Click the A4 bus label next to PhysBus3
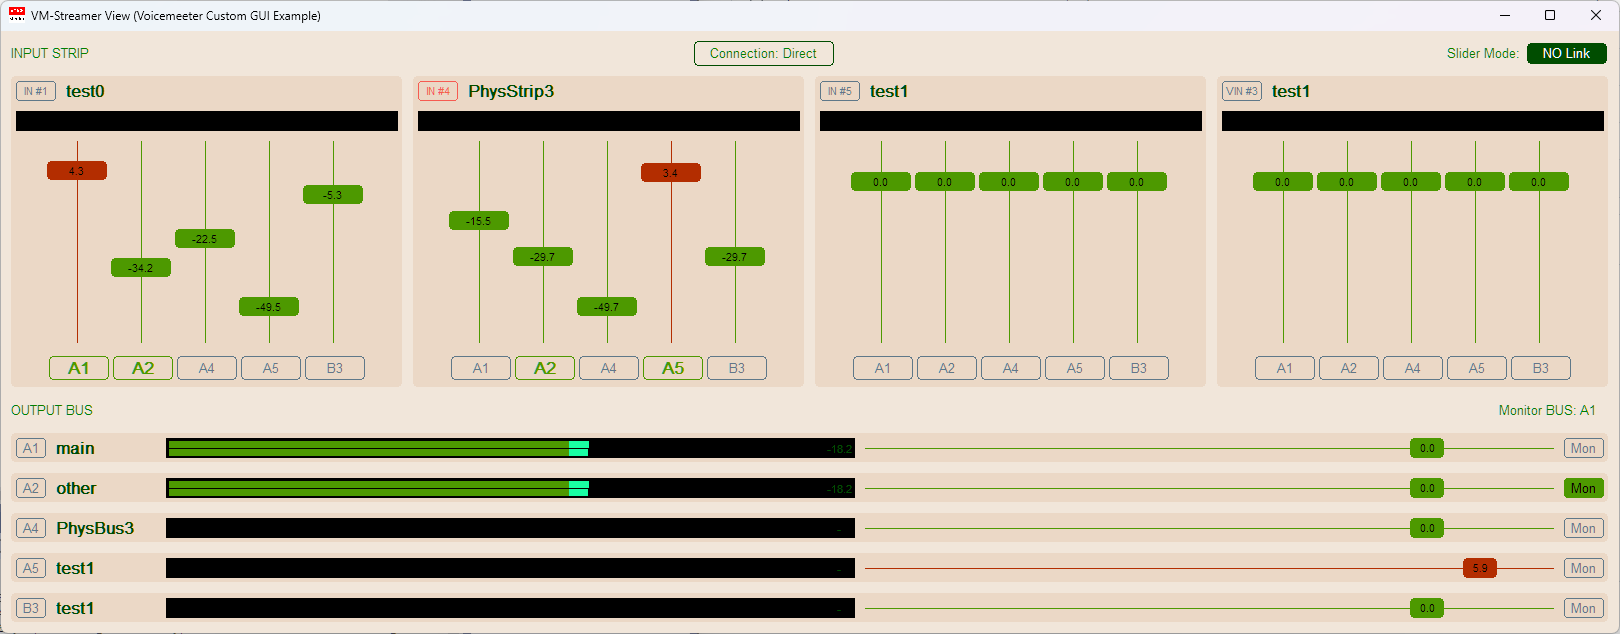Image resolution: width=1620 pixels, height=634 pixels. (31, 528)
